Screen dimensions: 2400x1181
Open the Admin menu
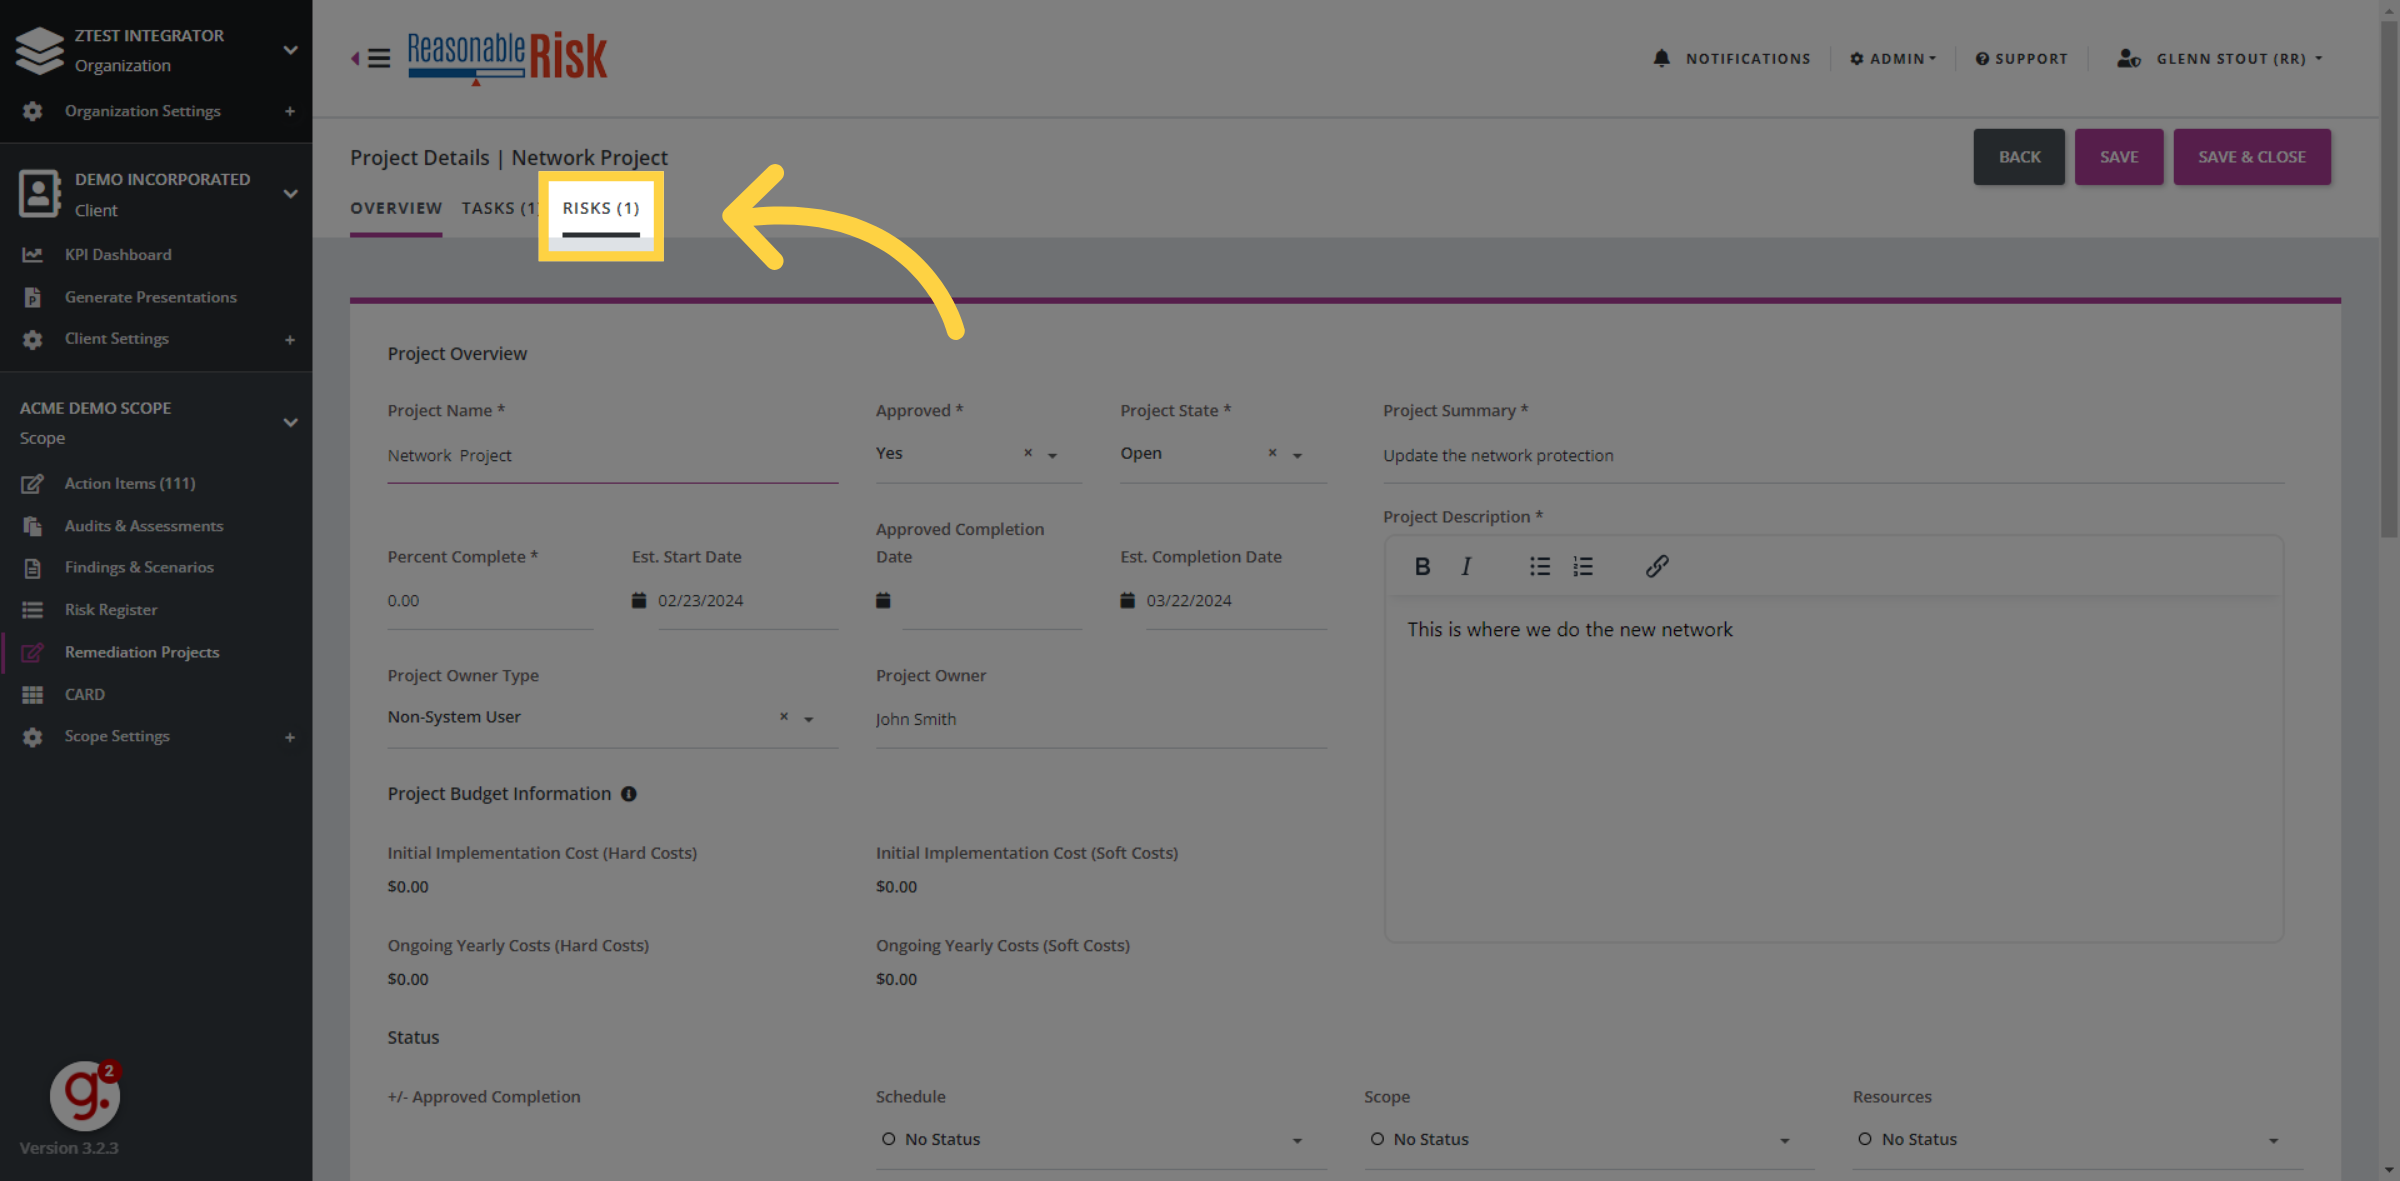[x=1893, y=59]
